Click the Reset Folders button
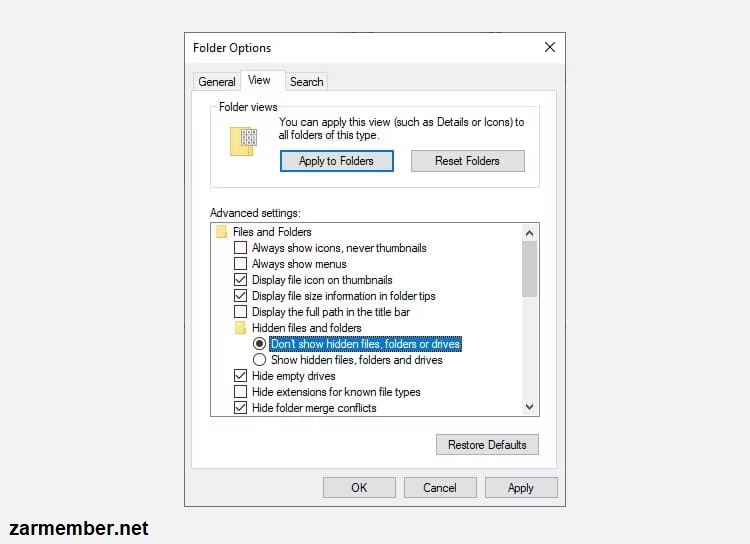 click(467, 161)
